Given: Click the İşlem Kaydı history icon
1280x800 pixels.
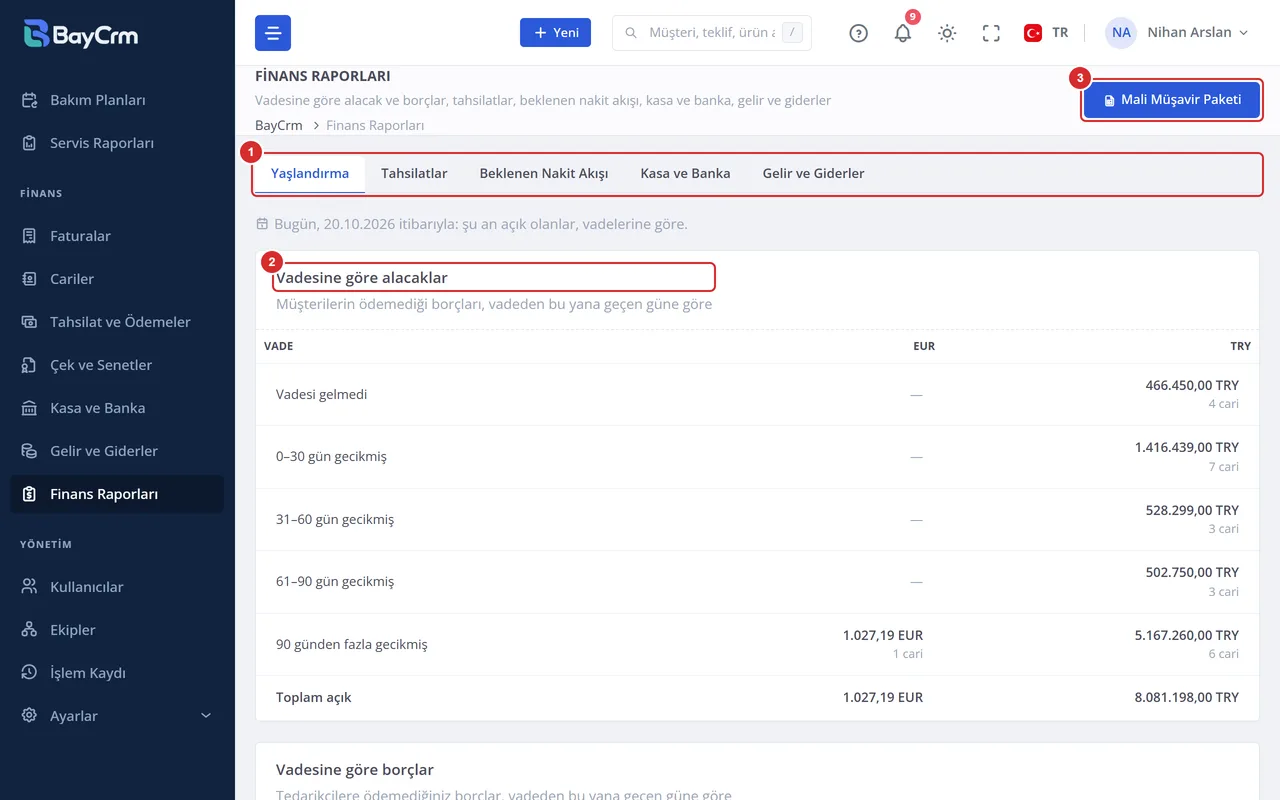Looking at the screenshot, I should [x=30, y=673].
